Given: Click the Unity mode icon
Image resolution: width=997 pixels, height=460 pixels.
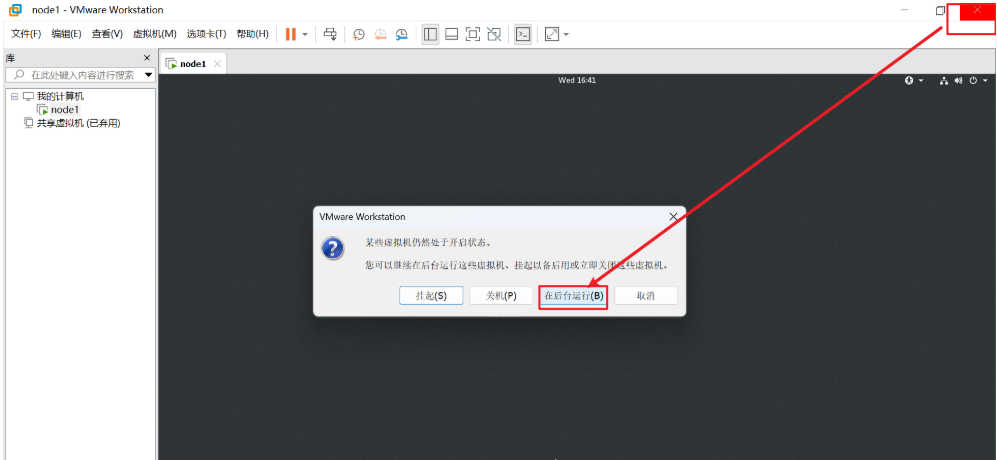Looking at the screenshot, I should pyautogui.click(x=493, y=34).
